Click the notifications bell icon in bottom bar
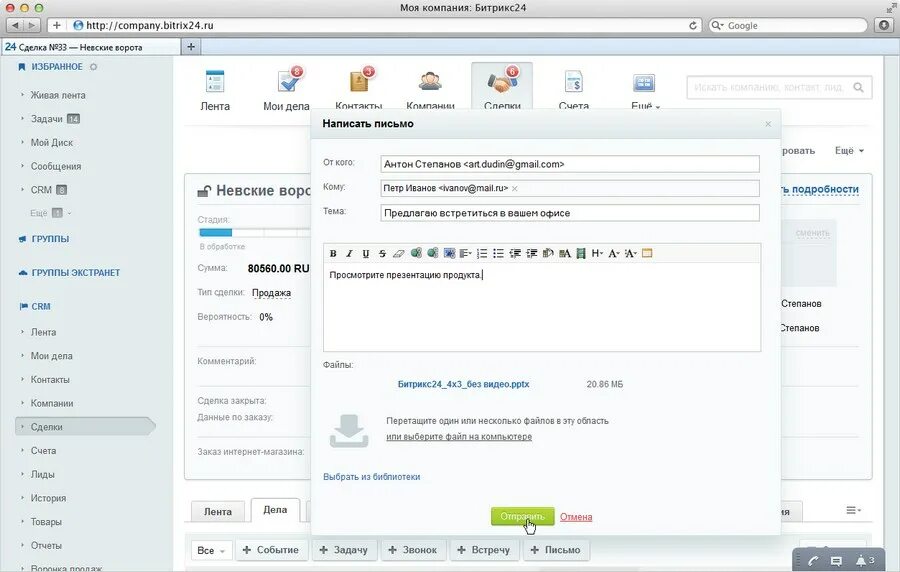Screen dimensions: 900x572 (861, 560)
